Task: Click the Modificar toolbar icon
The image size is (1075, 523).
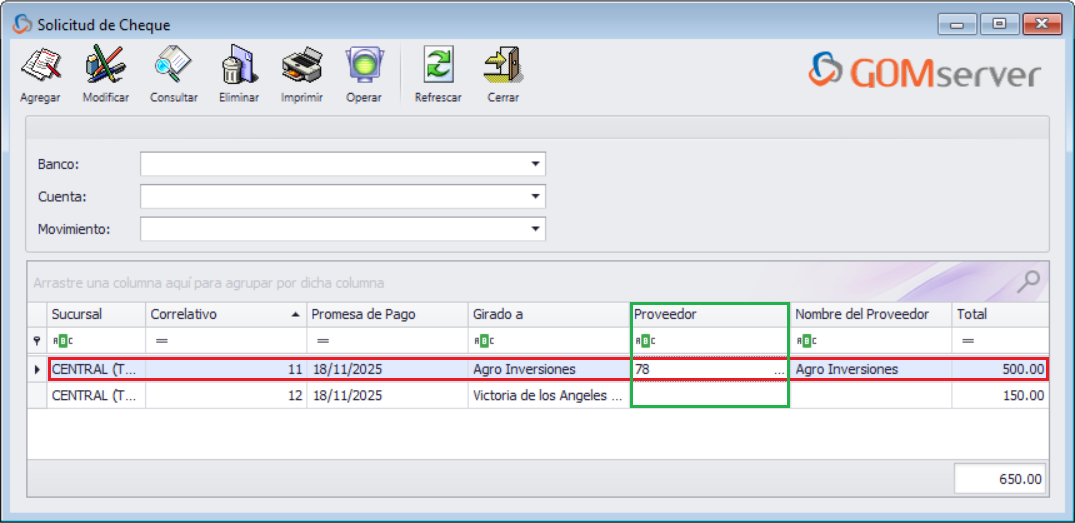Action: [106, 65]
